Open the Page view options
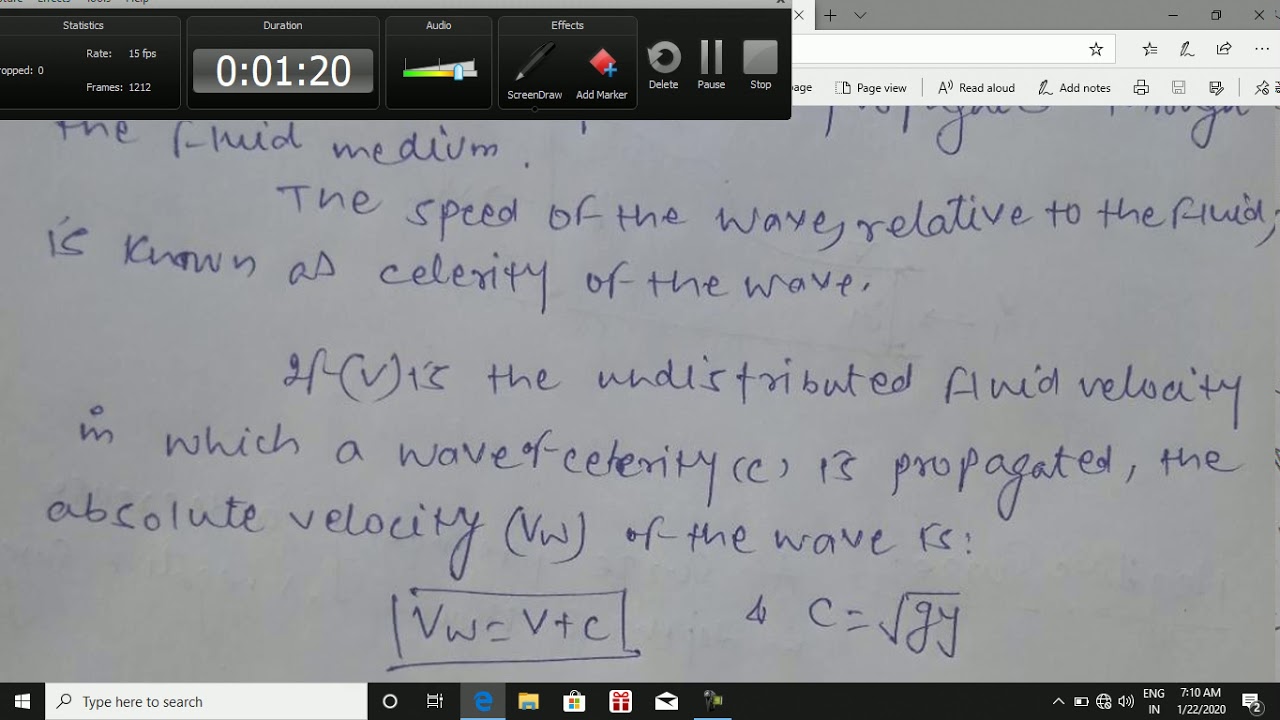 tap(871, 88)
